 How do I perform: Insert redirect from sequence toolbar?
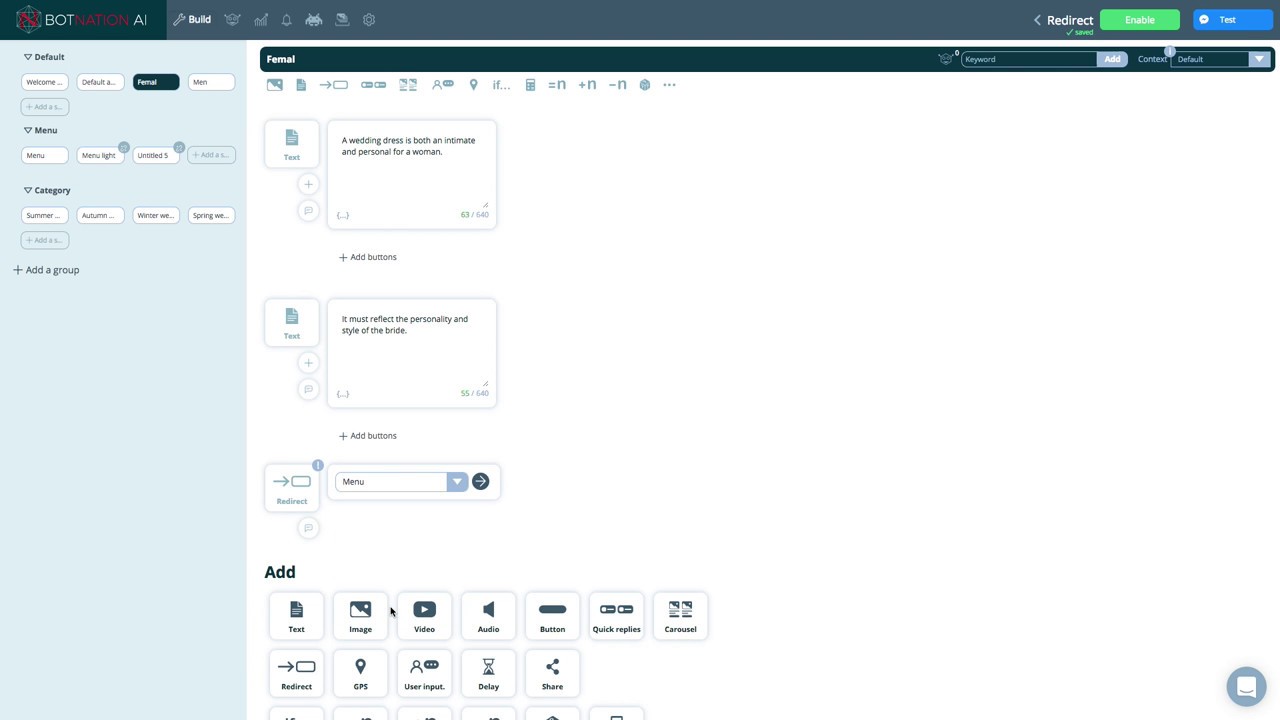tap(334, 85)
